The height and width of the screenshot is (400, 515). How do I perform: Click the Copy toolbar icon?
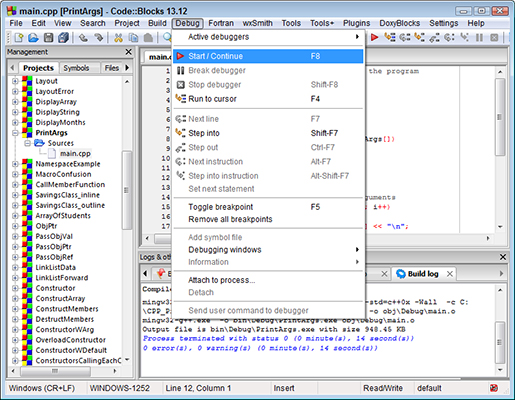point(133,38)
